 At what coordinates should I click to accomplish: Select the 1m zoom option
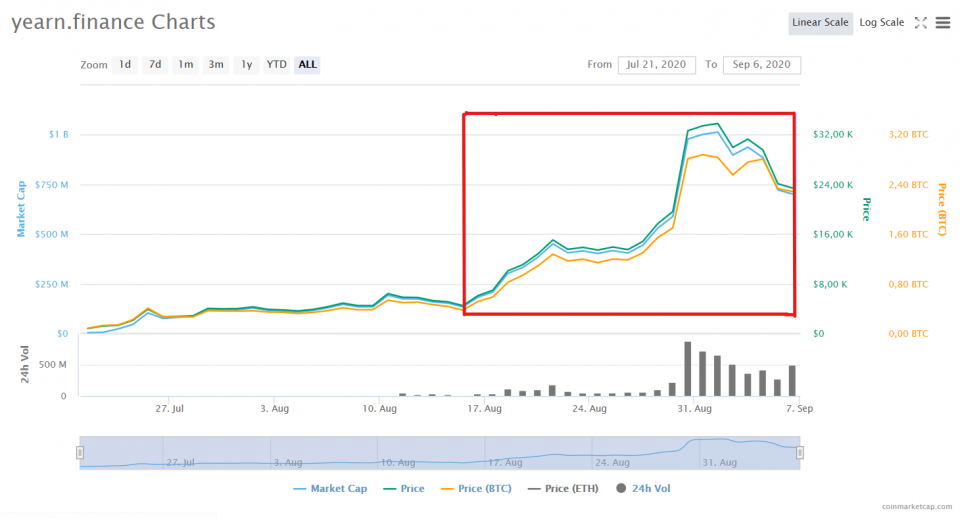point(186,65)
